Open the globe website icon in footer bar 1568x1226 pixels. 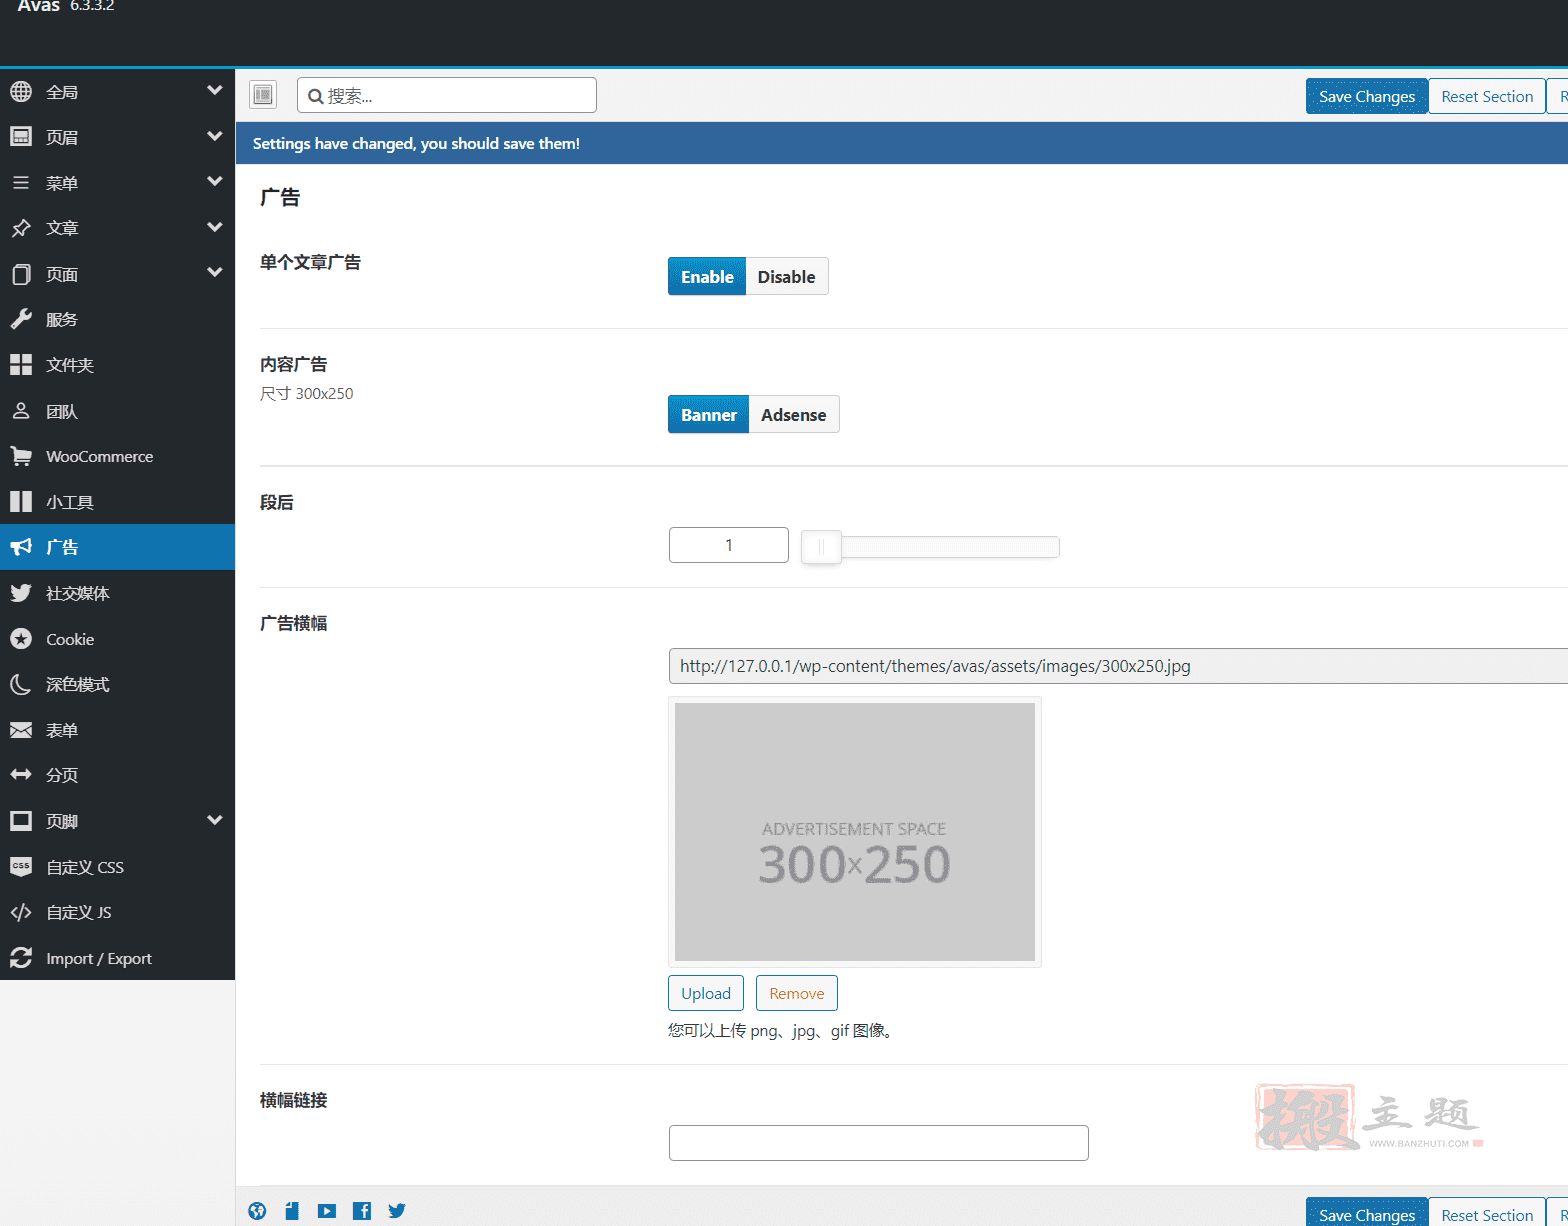[x=258, y=1211]
